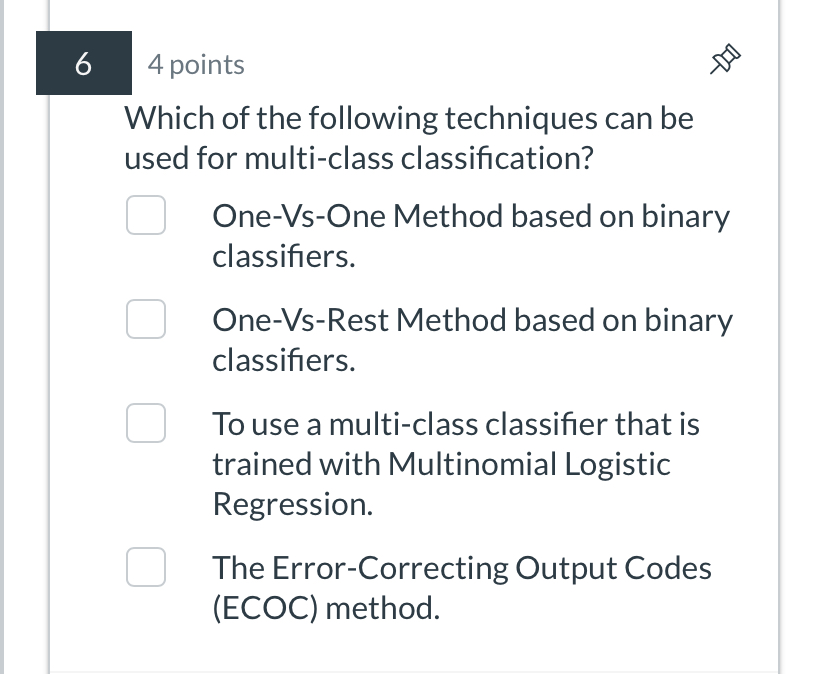Viewport: 828px width, 674px height.
Task: Check the One-Vs-One Method option
Action: 146,215
